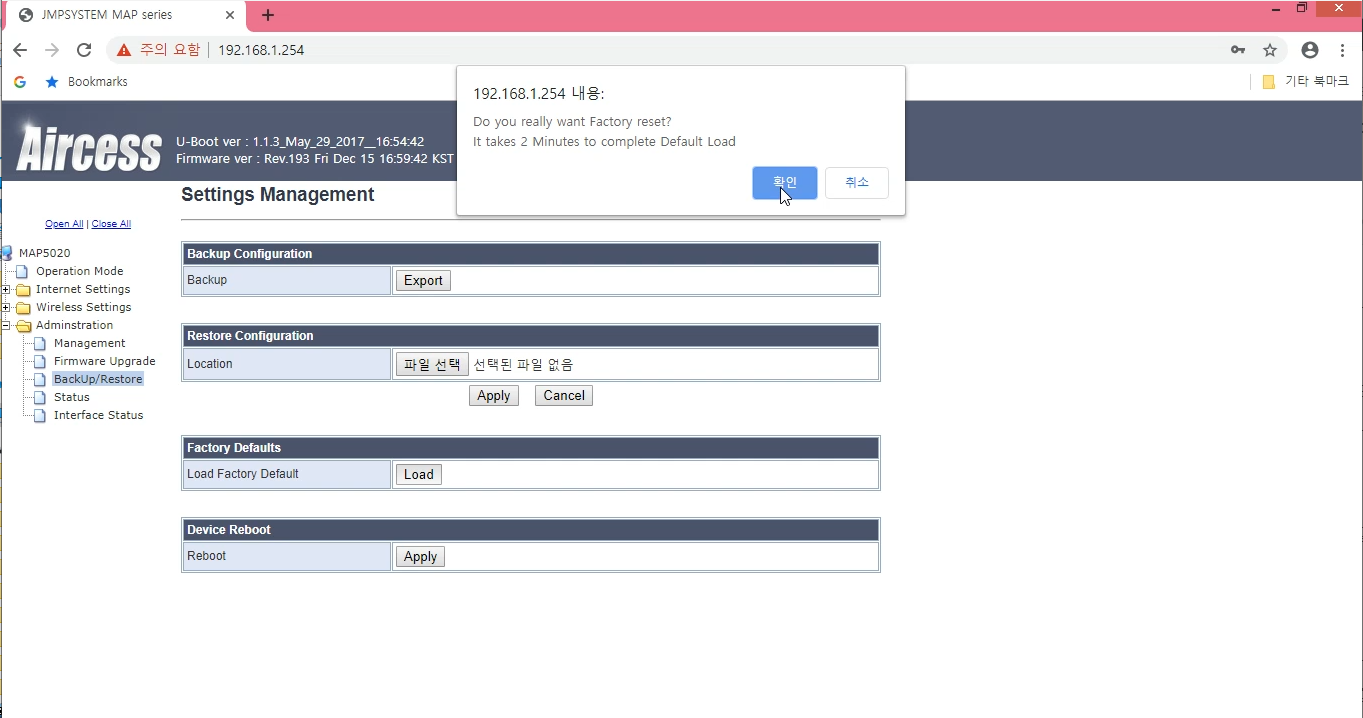The height and width of the screenshot is (718, 1363).
Task: Click the MAP5020 device icon
Action: point(7,253)
